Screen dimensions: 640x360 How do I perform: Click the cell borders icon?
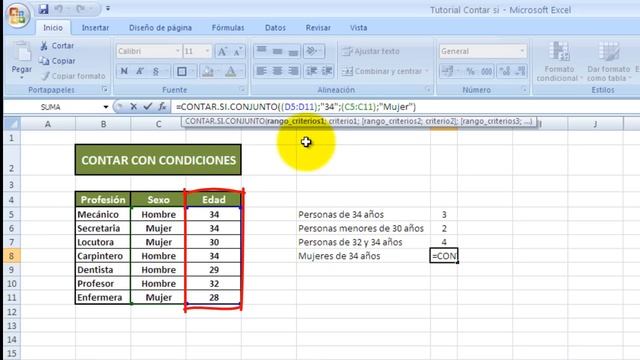[182, 71]
